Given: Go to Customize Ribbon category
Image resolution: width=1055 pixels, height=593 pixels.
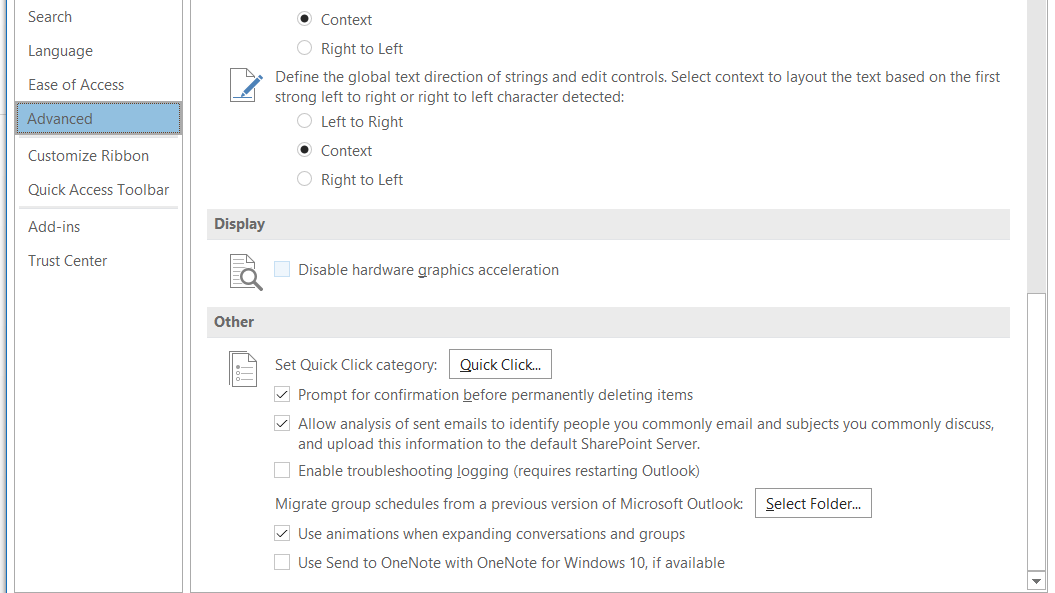Looking at the screenshot, I should pos(88,156).
